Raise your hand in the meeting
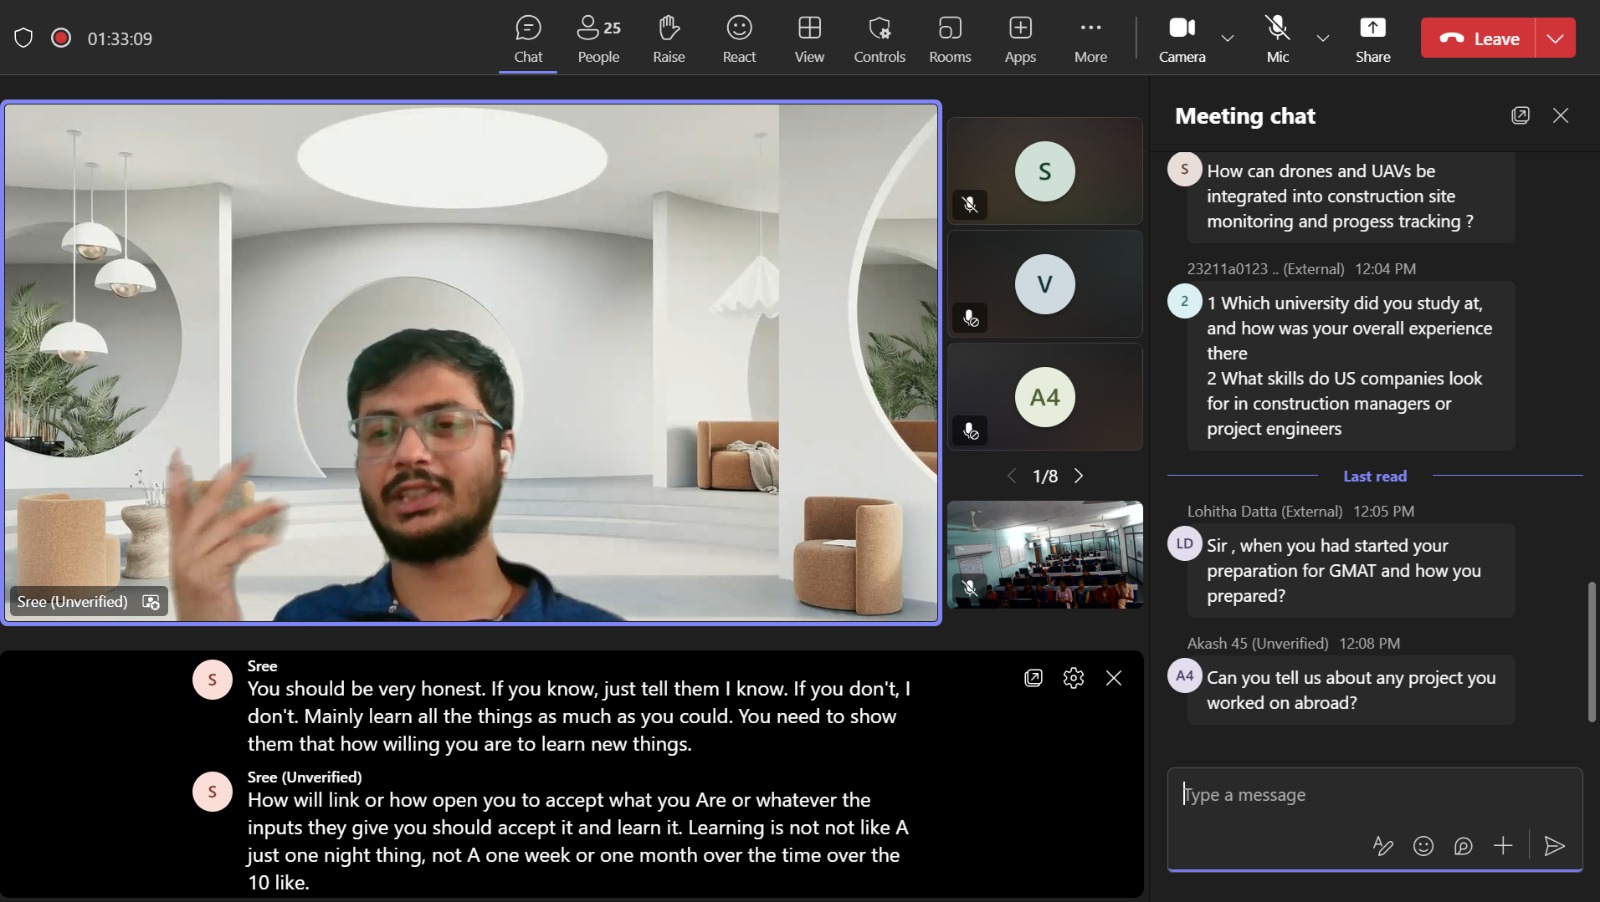1600x902 pixels. point(668,39)
